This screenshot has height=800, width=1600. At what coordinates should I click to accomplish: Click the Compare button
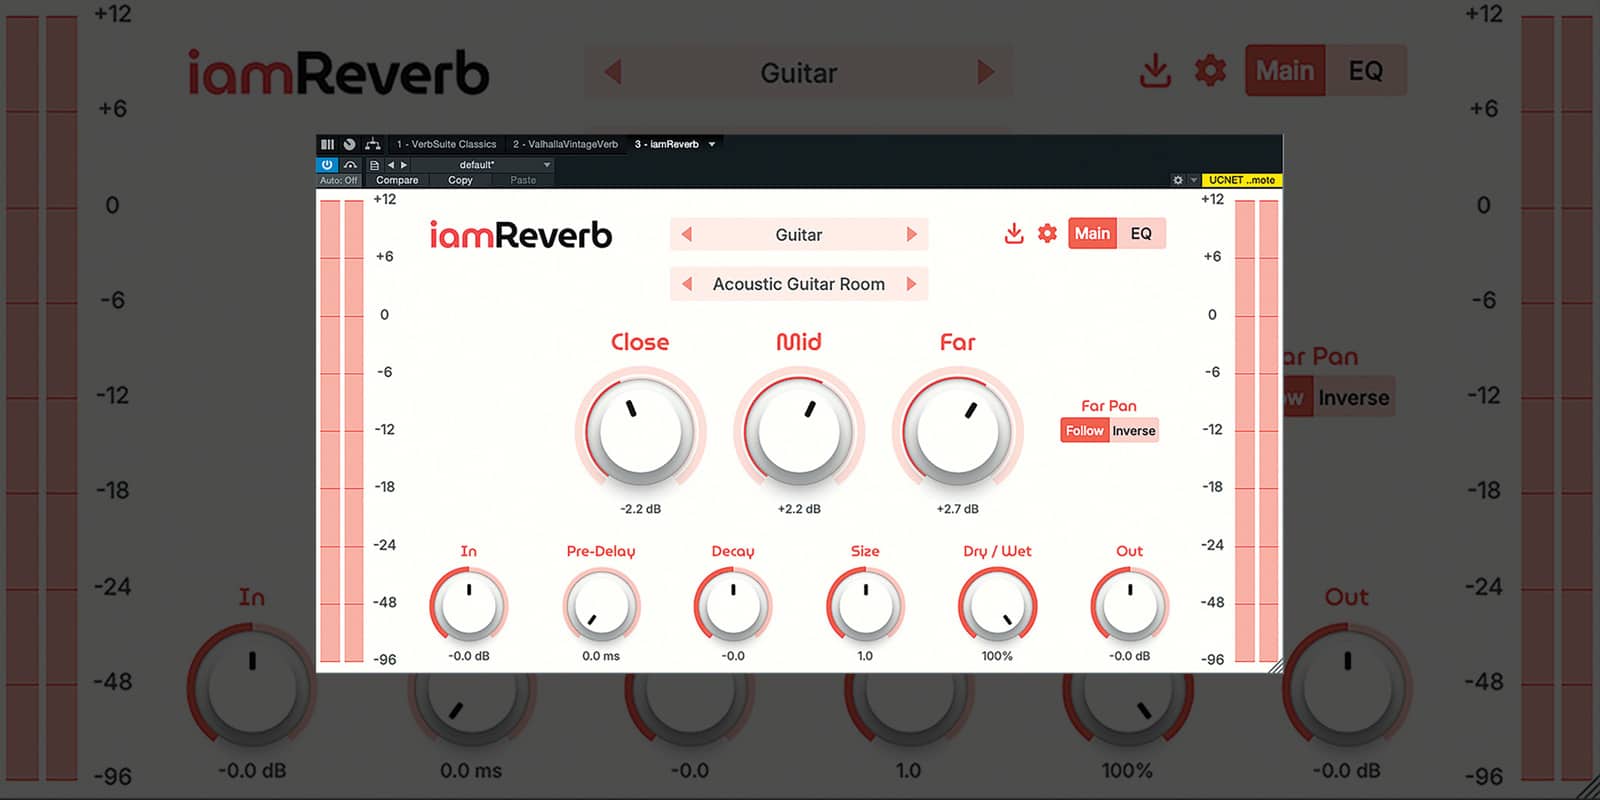(x=397, y=180)
